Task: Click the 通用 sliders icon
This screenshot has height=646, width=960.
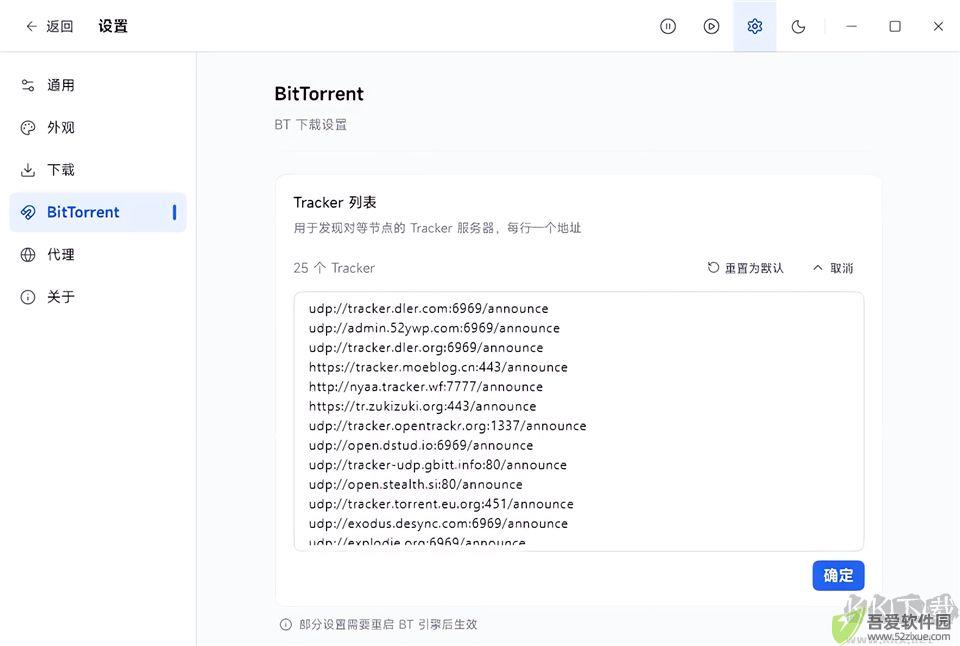Action: click(28, 85)
